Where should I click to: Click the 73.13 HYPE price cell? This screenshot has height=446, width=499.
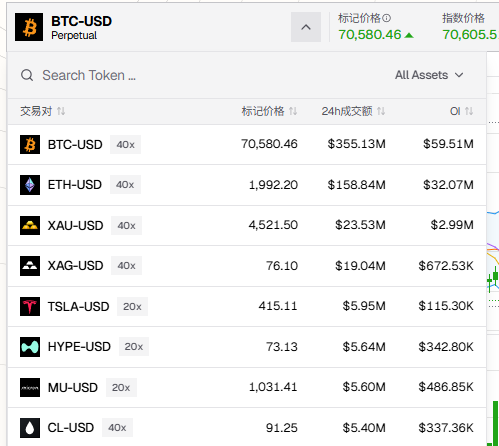pyautogui.click(x=282, y=347)
